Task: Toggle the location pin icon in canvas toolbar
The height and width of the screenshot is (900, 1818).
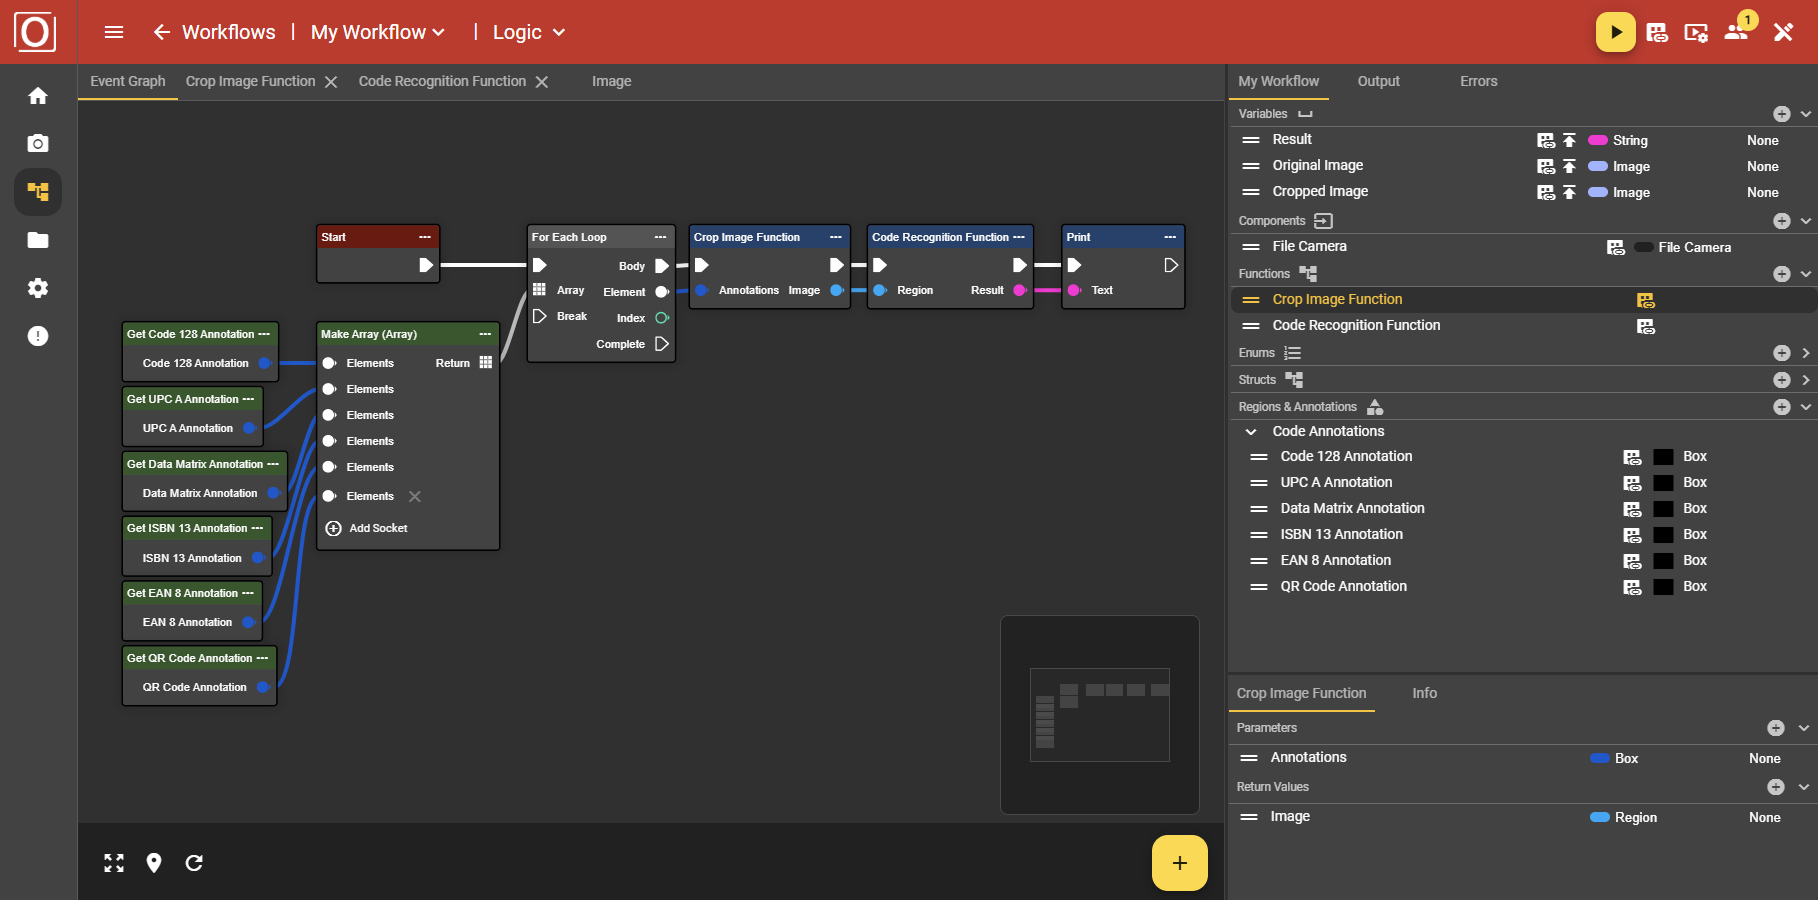Action: click(x=154, y=863)
